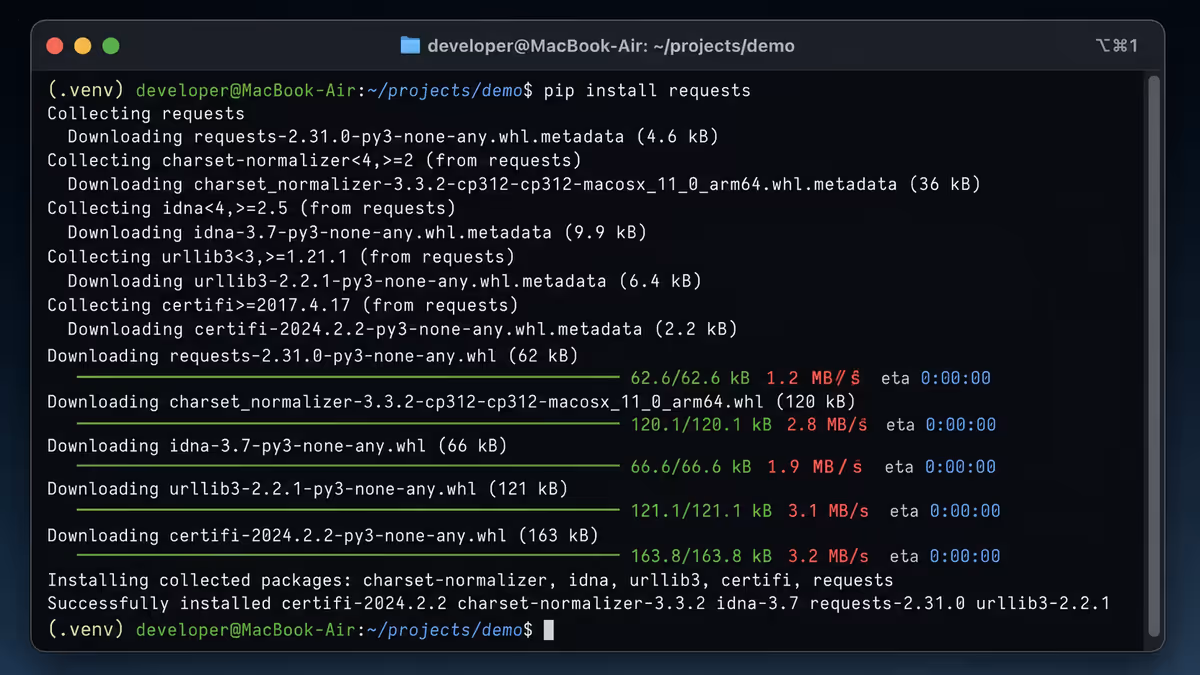Click the progress bar for charset_normalizer download
This screenshot has height=675, width=1200.
pos(348,424)
